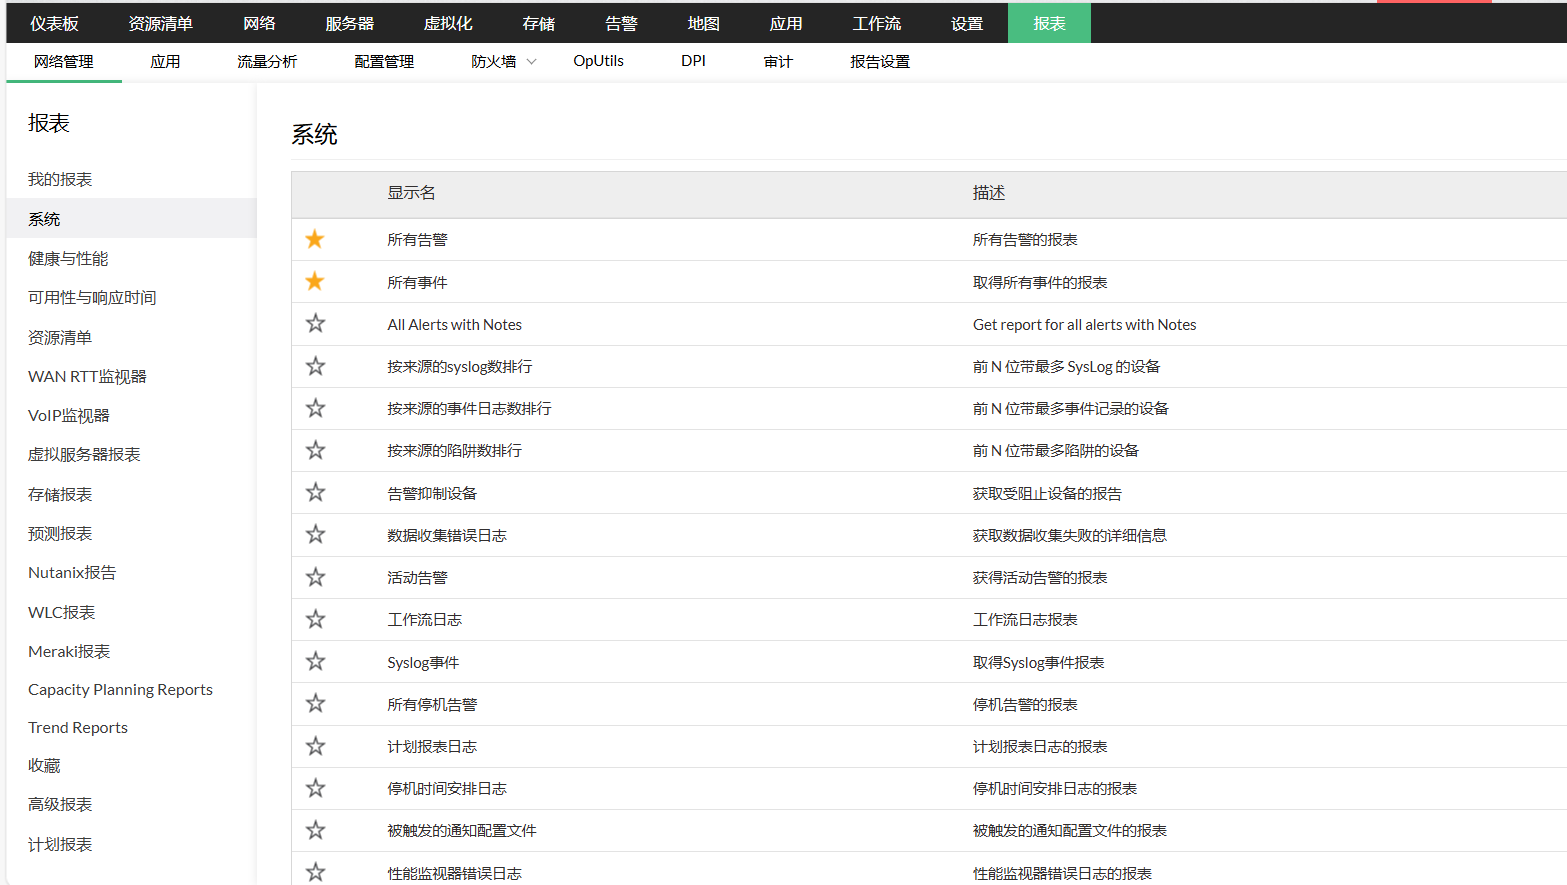Image resolution: width=1567 pixels, height=885 pixels.
Task: Expand the 防火墙 dropdown arrow
Action: (x=532, y=62)
